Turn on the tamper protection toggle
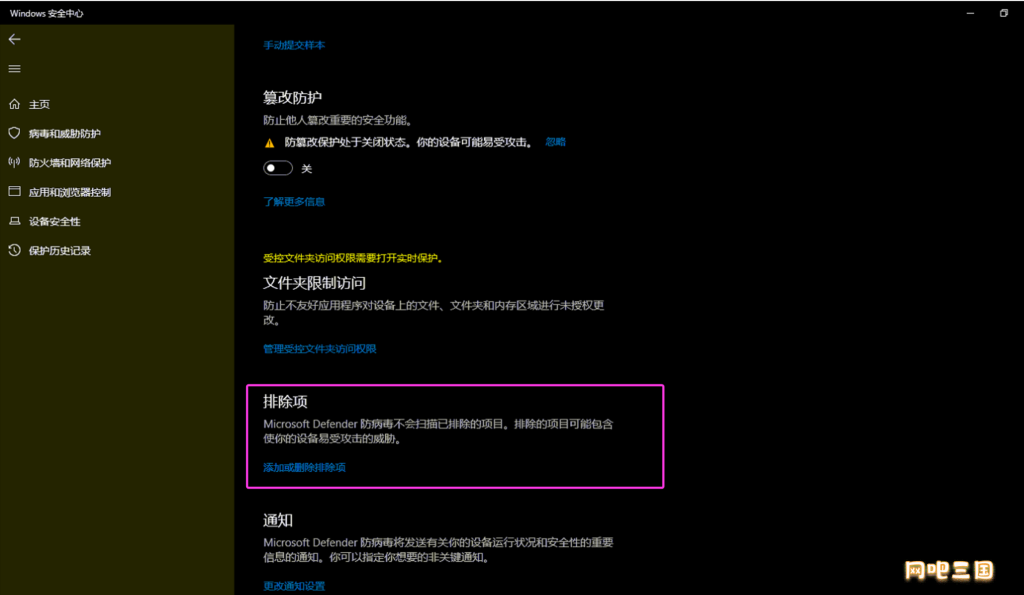This screenshot has width=1024, height=595. 278,168
